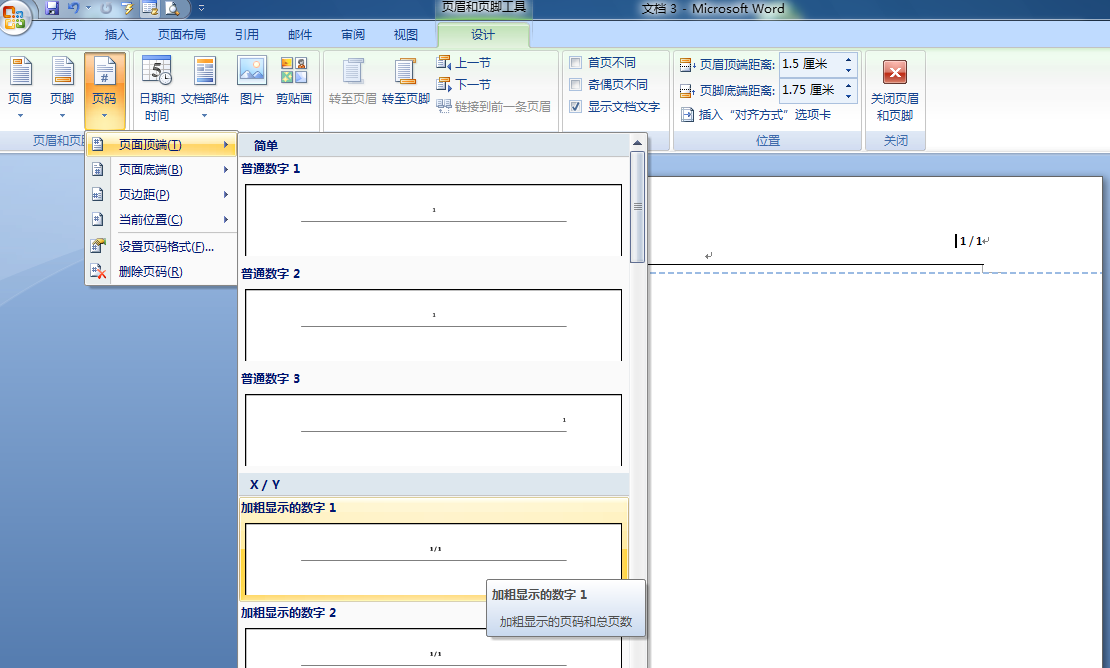
Task: Open the 页脚 footer gallery
Action: click(x=62, y=87)
